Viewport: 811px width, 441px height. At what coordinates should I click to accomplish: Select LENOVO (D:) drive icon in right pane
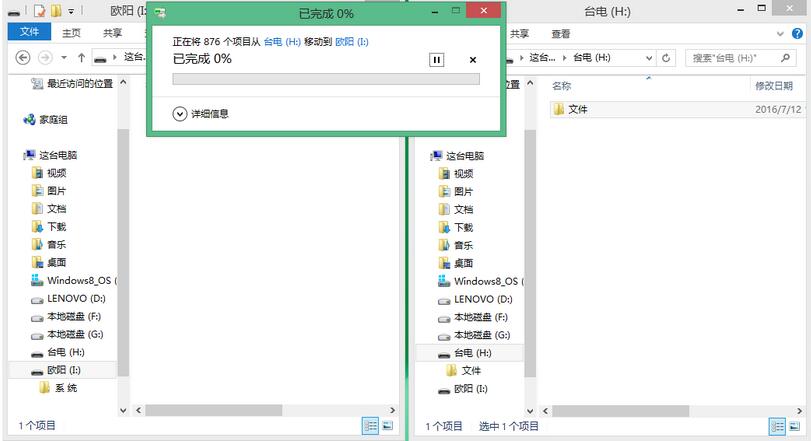click(444, 300)
